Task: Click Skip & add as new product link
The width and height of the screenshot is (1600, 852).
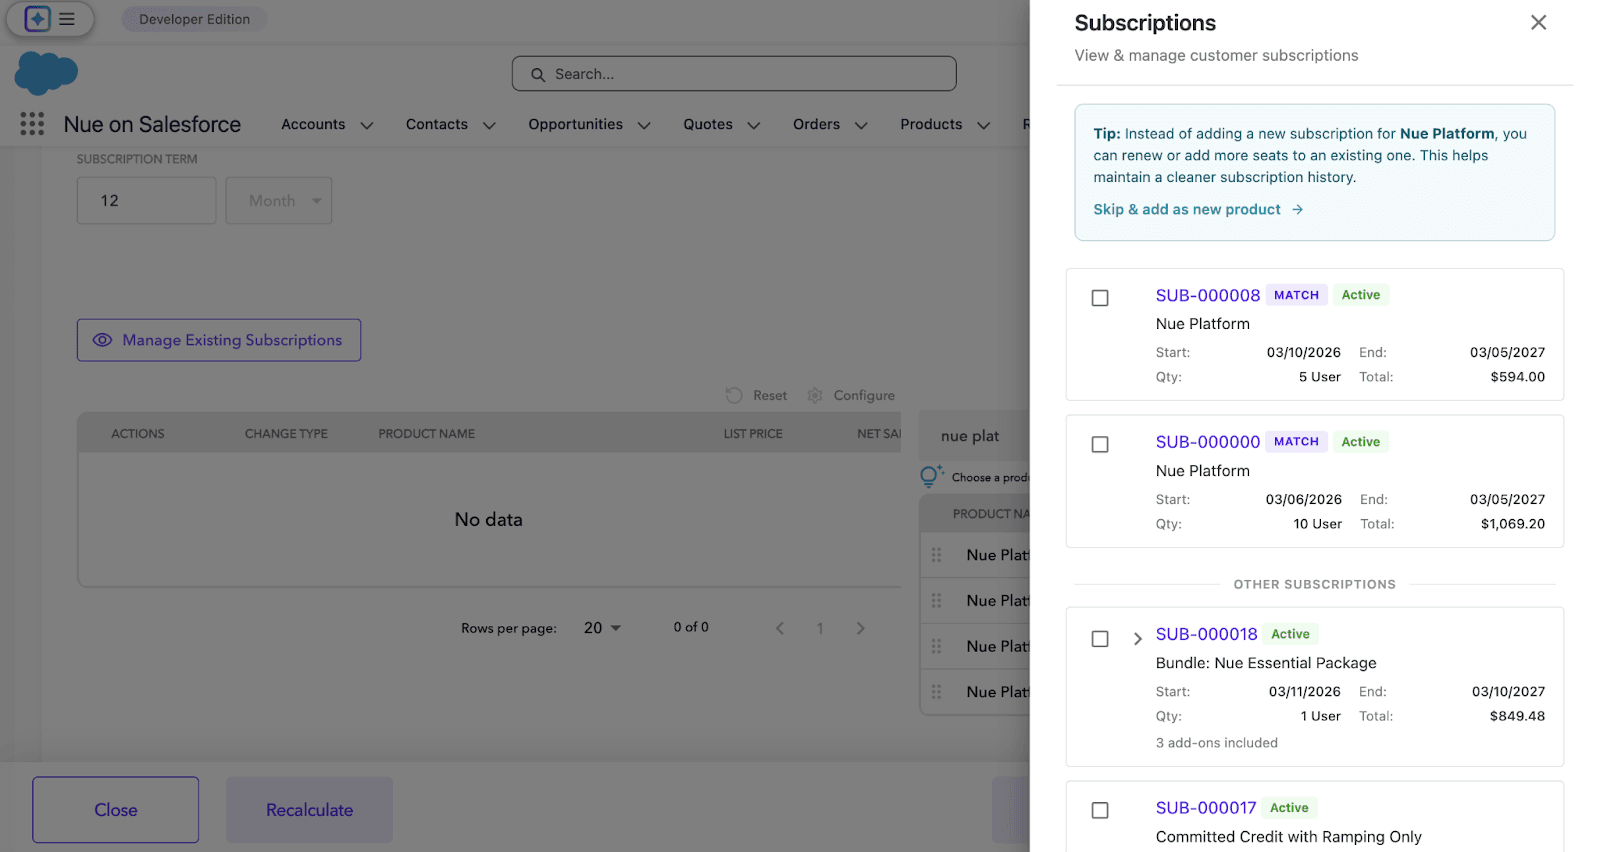Action: (1187, 209)
